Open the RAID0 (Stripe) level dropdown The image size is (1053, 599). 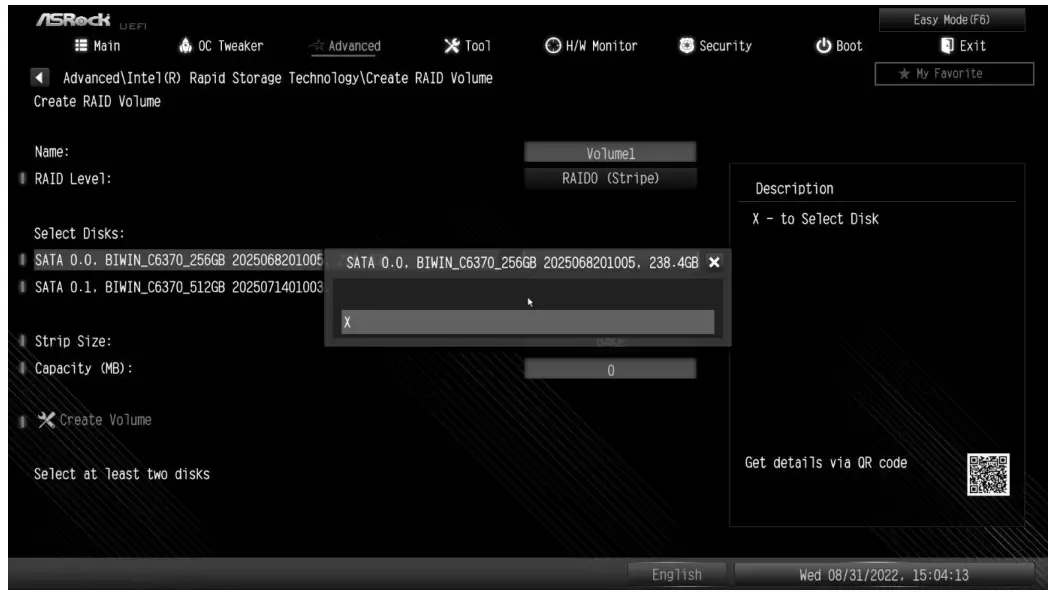point(610,179)
